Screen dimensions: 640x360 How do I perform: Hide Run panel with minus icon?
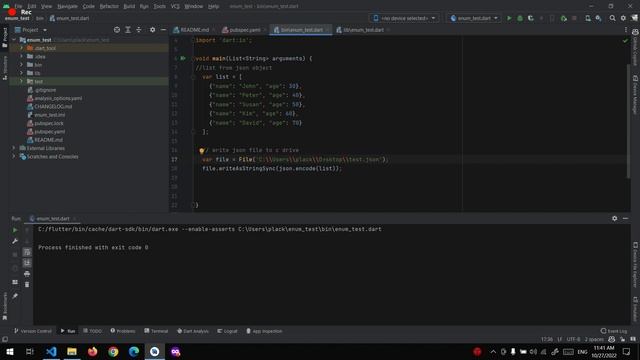click(625, 218)
